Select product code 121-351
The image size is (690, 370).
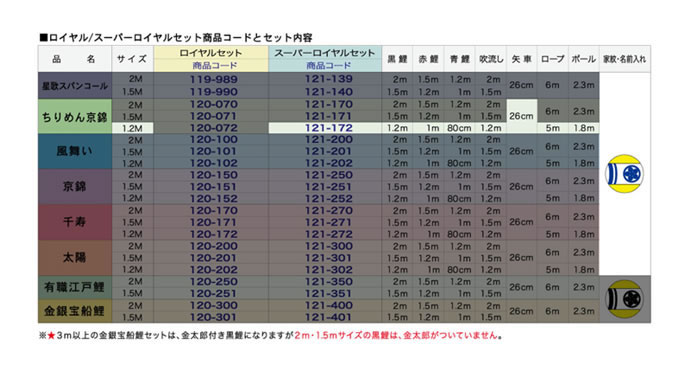click(329, 293)
